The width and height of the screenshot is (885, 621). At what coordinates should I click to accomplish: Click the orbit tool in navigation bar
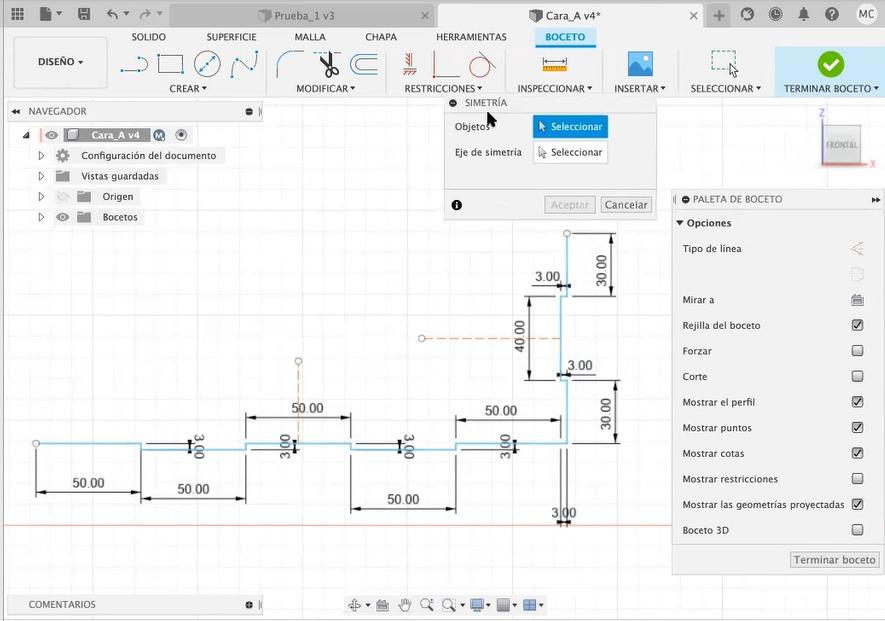click(354, 605)
